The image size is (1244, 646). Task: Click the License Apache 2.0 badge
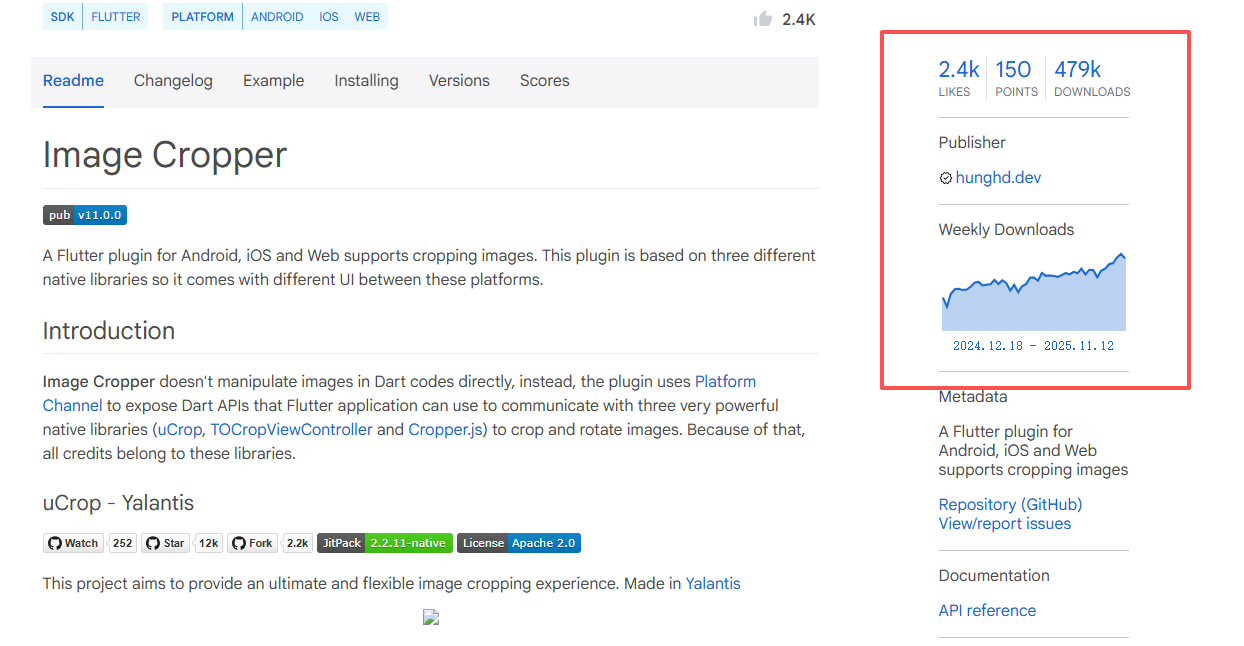[x=519, y=543]
